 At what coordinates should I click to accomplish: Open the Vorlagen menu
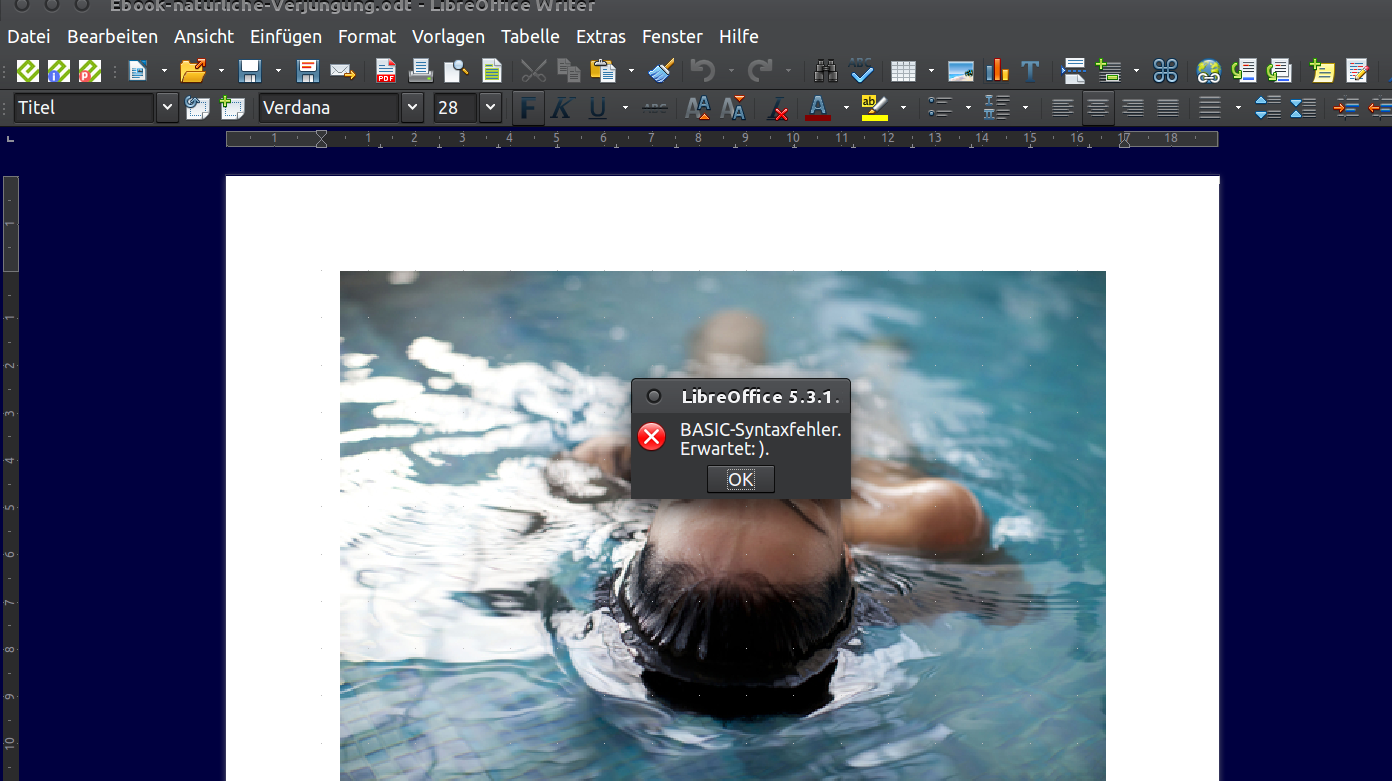pos(448,36)
